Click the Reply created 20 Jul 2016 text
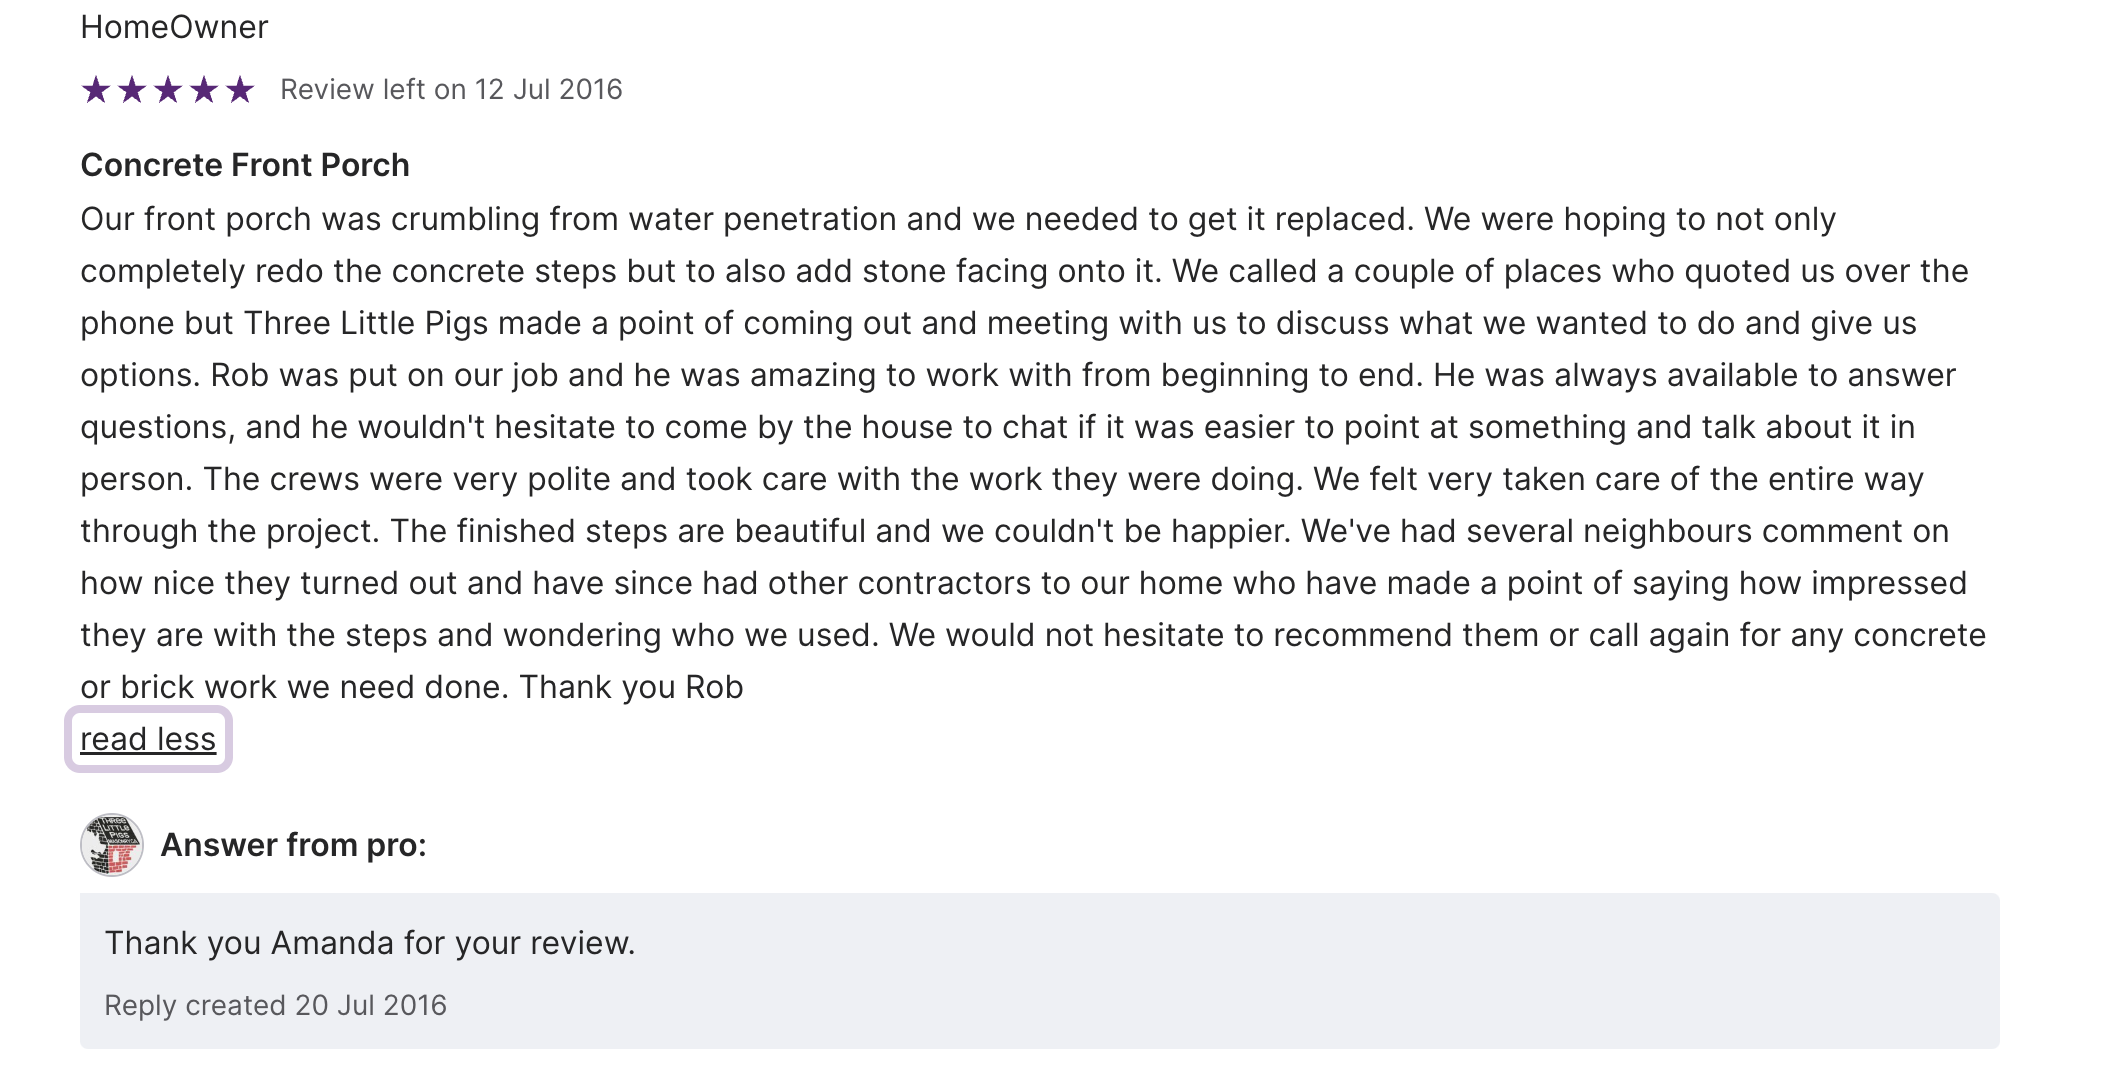Image resolution: width=2126 pixels, height=1078 pixels. point(275,1005)
